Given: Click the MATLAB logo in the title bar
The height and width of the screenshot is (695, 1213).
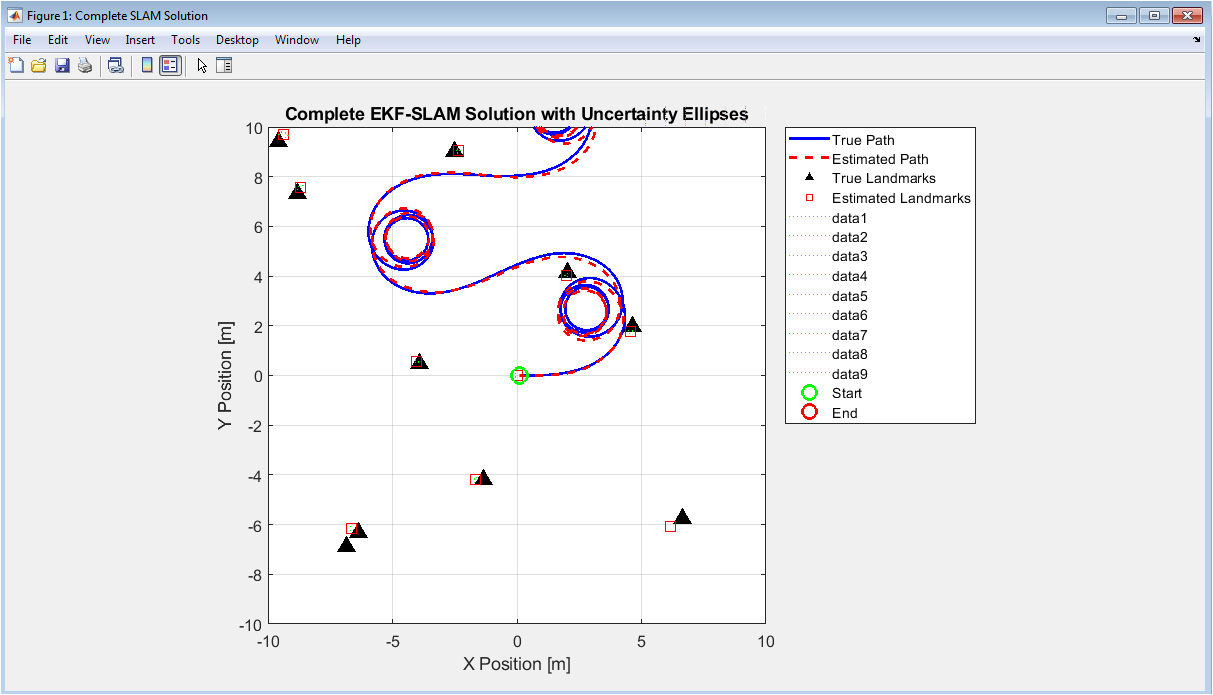Looking at the screenshot, I should [15, 16].
